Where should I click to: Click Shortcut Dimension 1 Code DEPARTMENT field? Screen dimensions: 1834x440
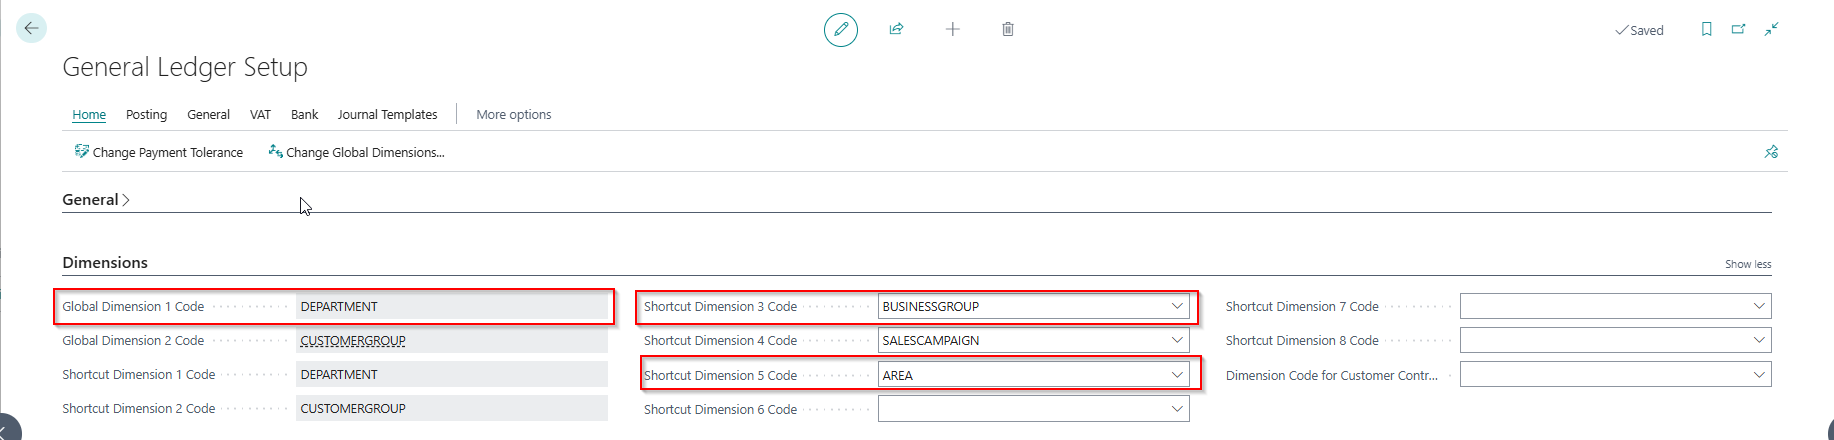(x=452, y=374)
